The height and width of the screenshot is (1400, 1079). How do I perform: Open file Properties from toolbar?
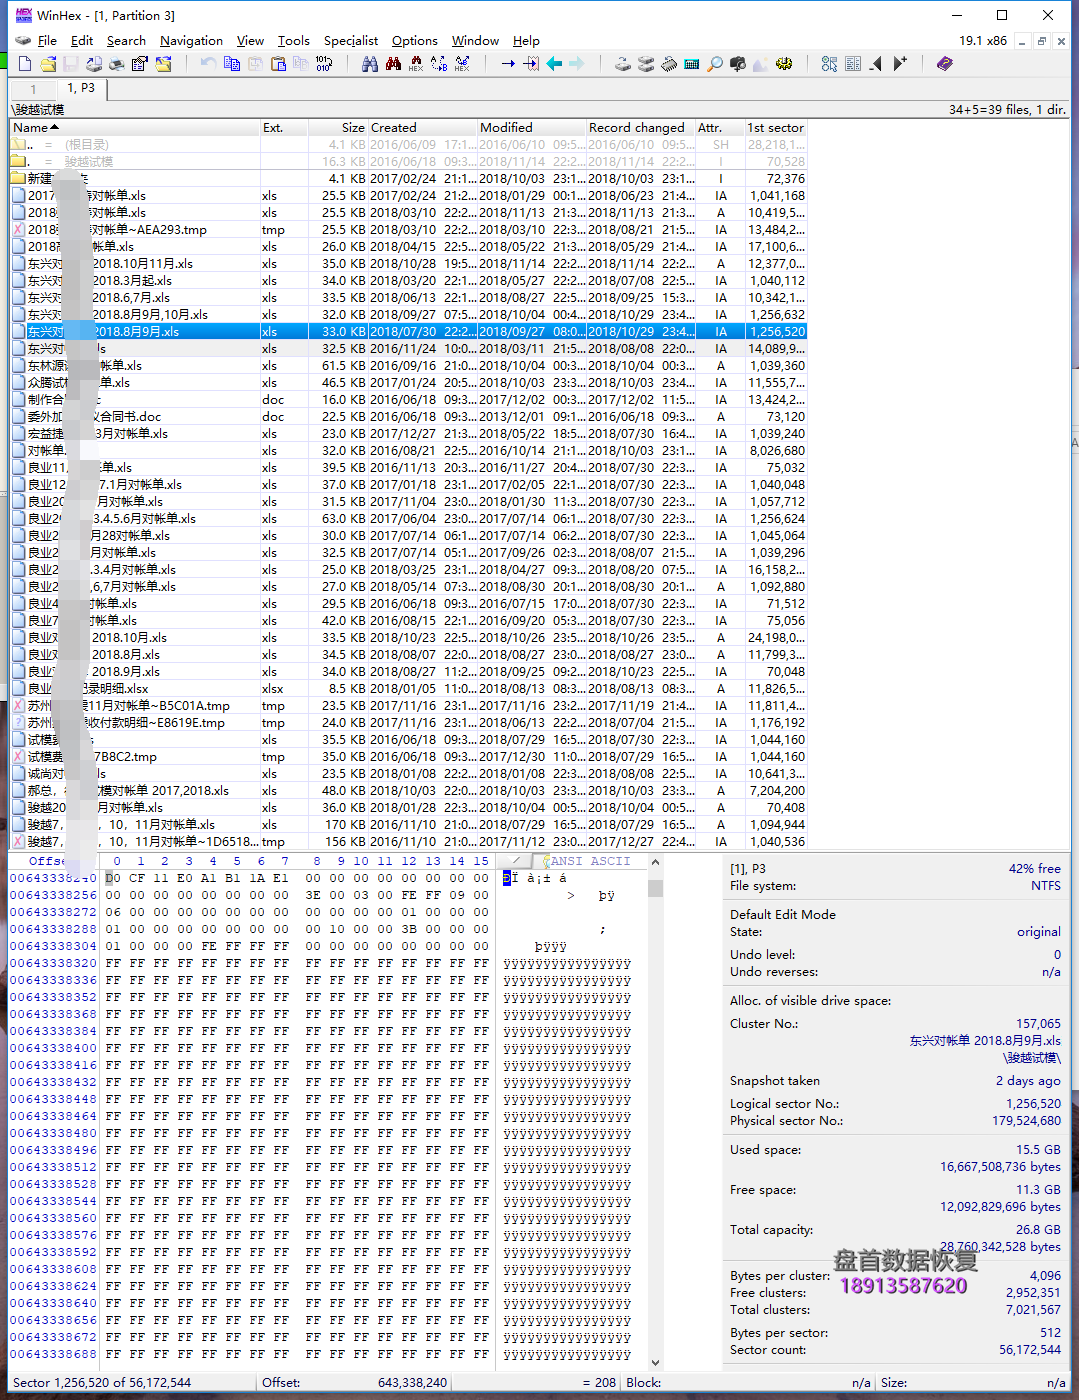point(140,64)
